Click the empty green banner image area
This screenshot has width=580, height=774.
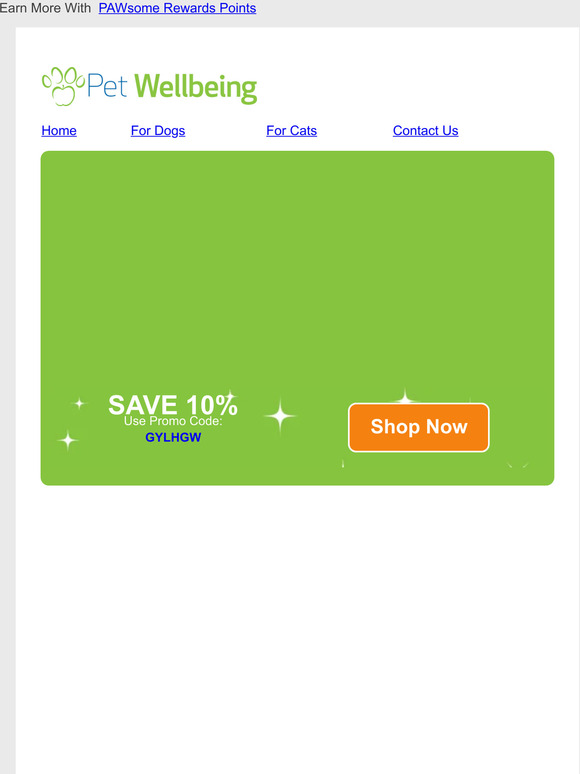(297, 267)
